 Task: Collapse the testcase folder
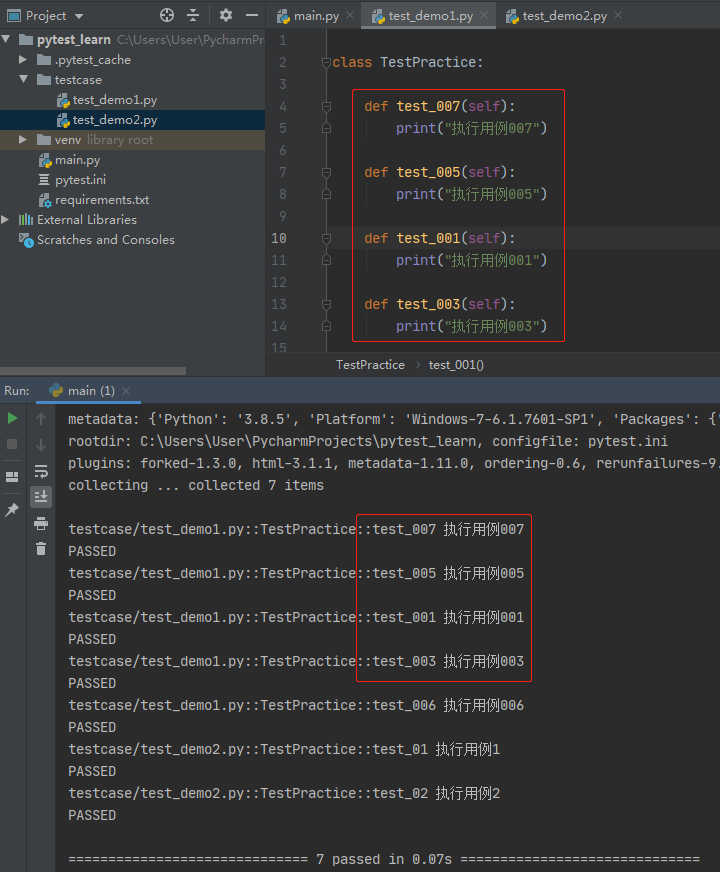[23, 80]
